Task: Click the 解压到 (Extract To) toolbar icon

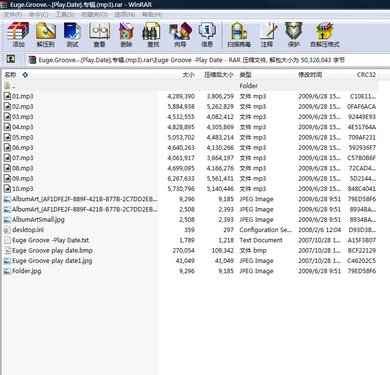Action: point(46,34)
